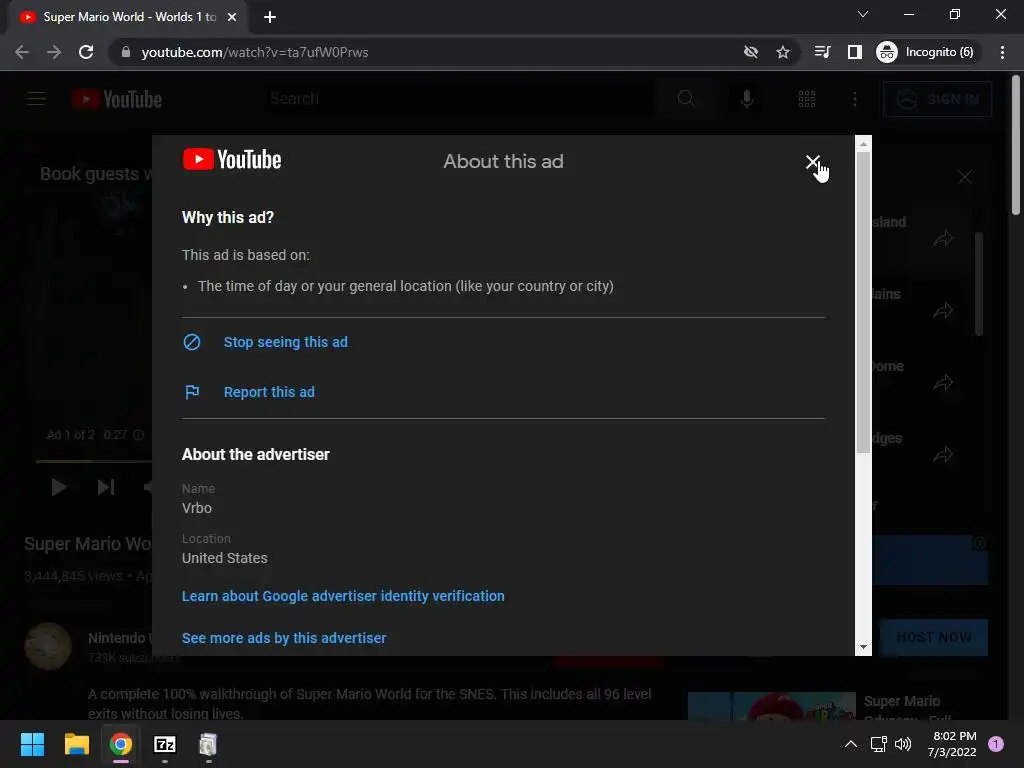Screen dimensions: 1024x768
Task: Bookmark this tab with star icon
Action: coord(783,52)
